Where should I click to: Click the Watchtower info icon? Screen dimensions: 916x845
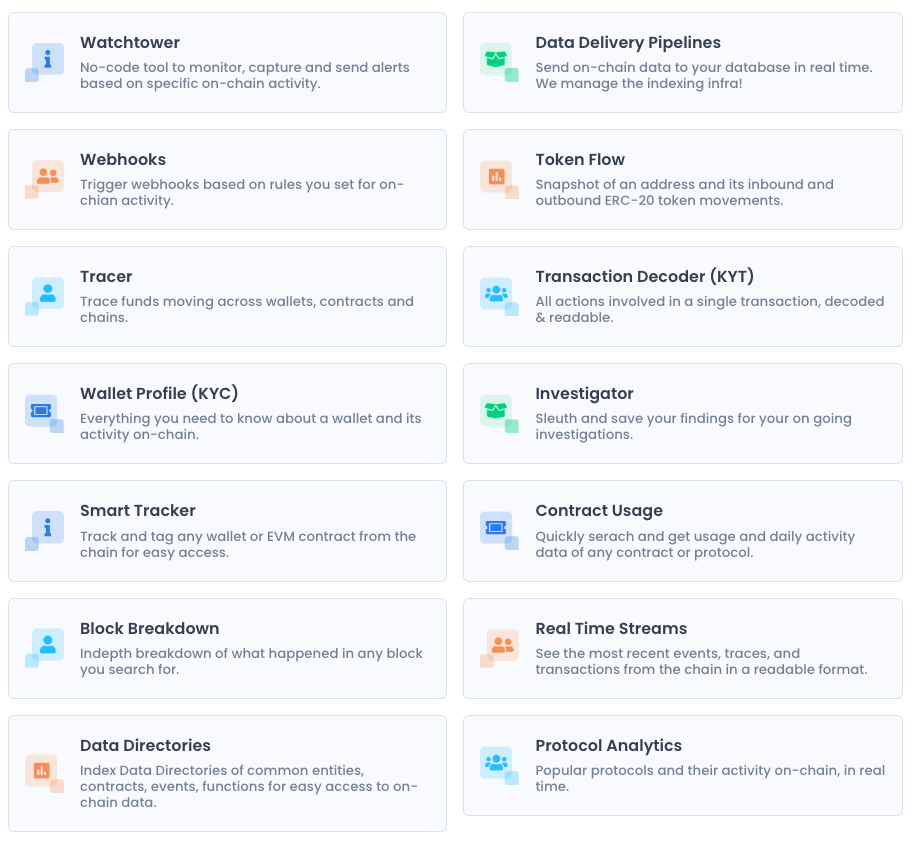point(47,60)
